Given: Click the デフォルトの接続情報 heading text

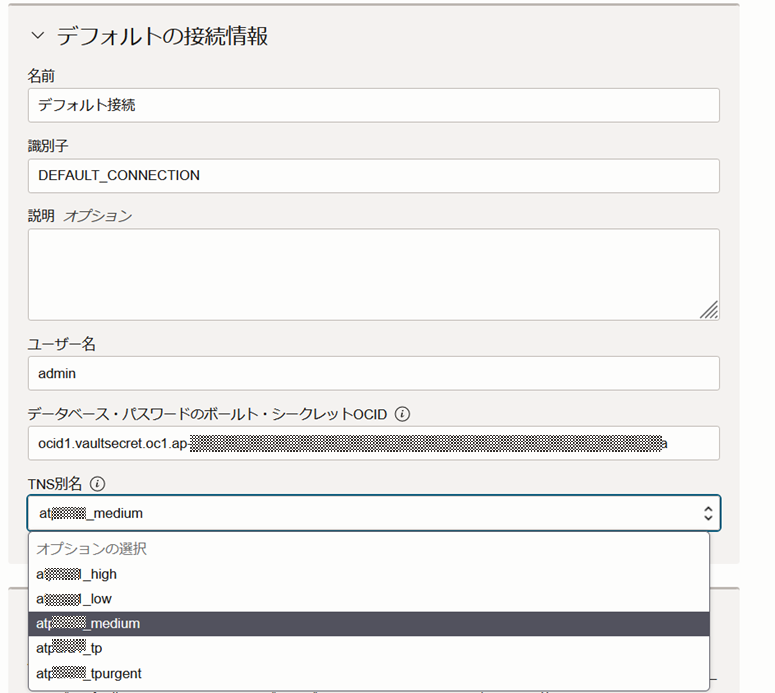Looking at the screenshot, I should point(162,36).
